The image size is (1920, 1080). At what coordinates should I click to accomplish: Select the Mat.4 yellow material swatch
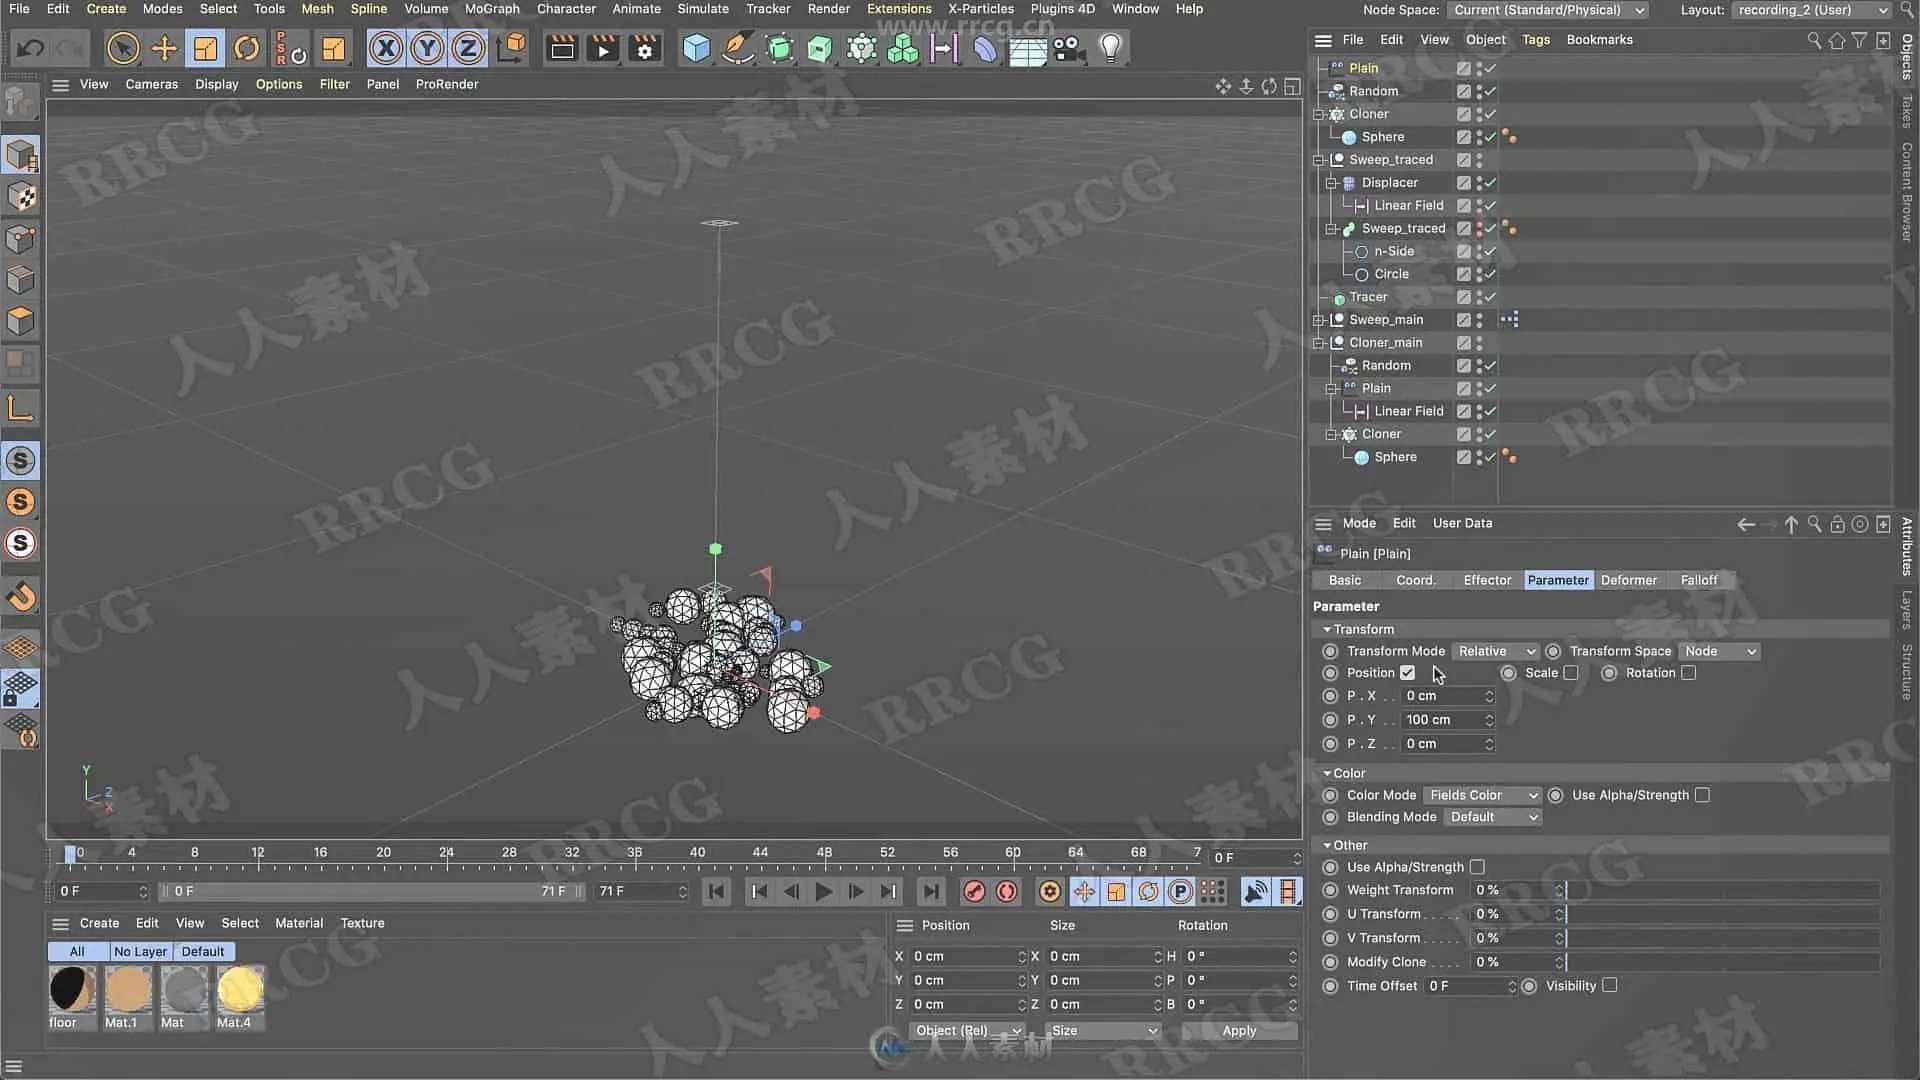coord(240,990)
